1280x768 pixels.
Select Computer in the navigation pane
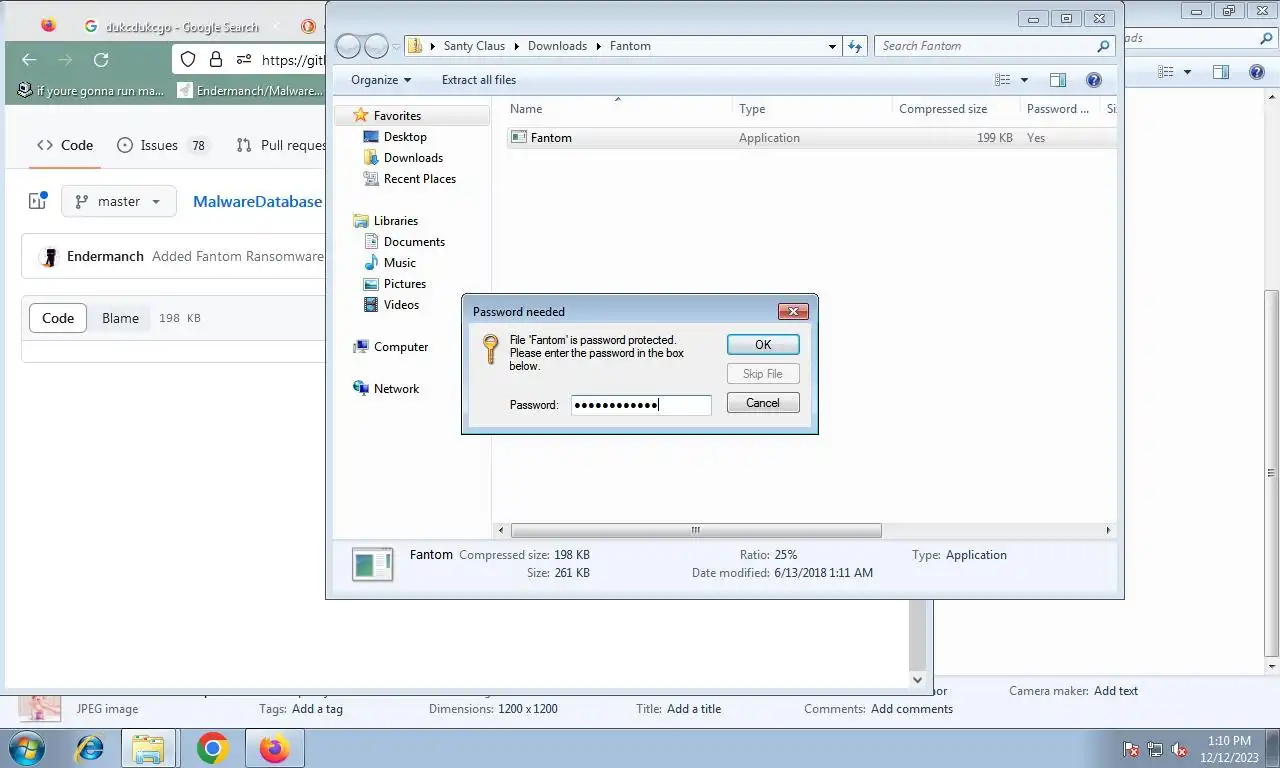tap(401, 347)
